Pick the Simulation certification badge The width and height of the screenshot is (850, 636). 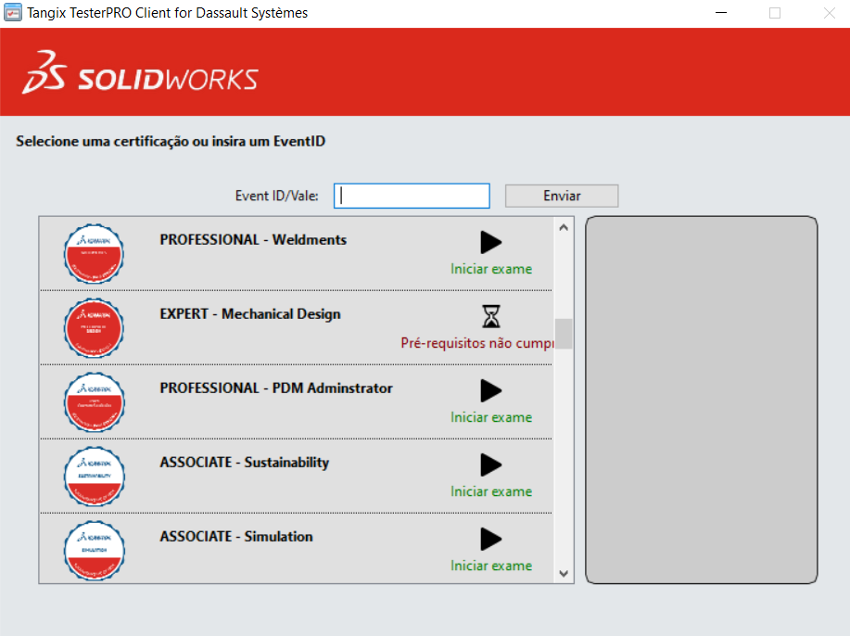(94, 549)
